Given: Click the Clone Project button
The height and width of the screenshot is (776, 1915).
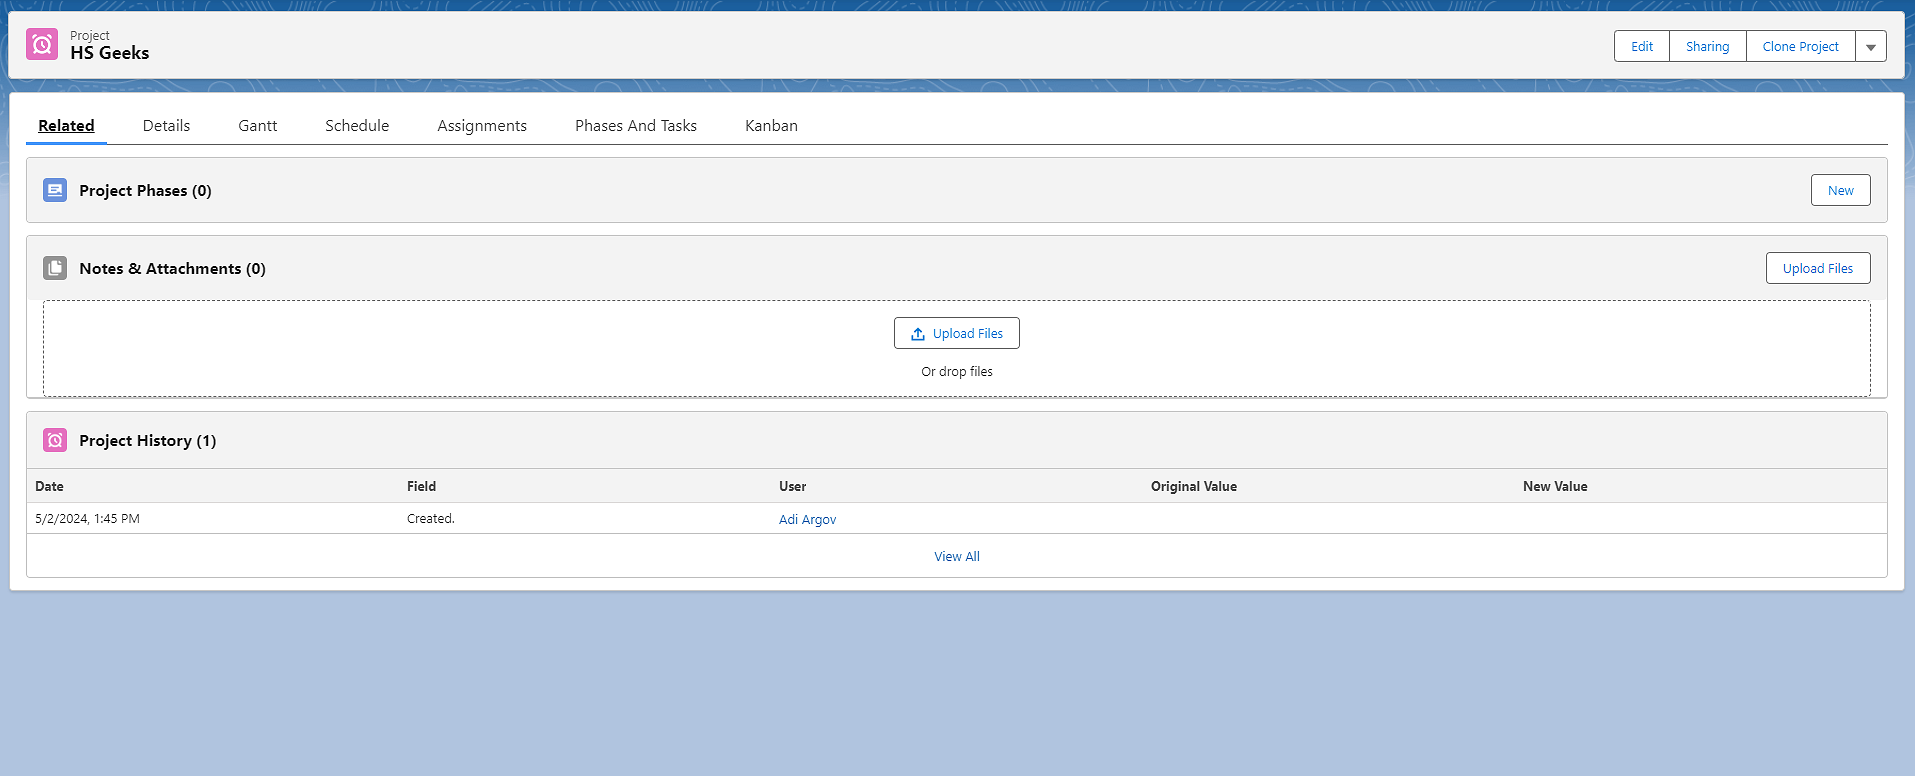Looking at the screenshot, I should (x=1800, y=47).
